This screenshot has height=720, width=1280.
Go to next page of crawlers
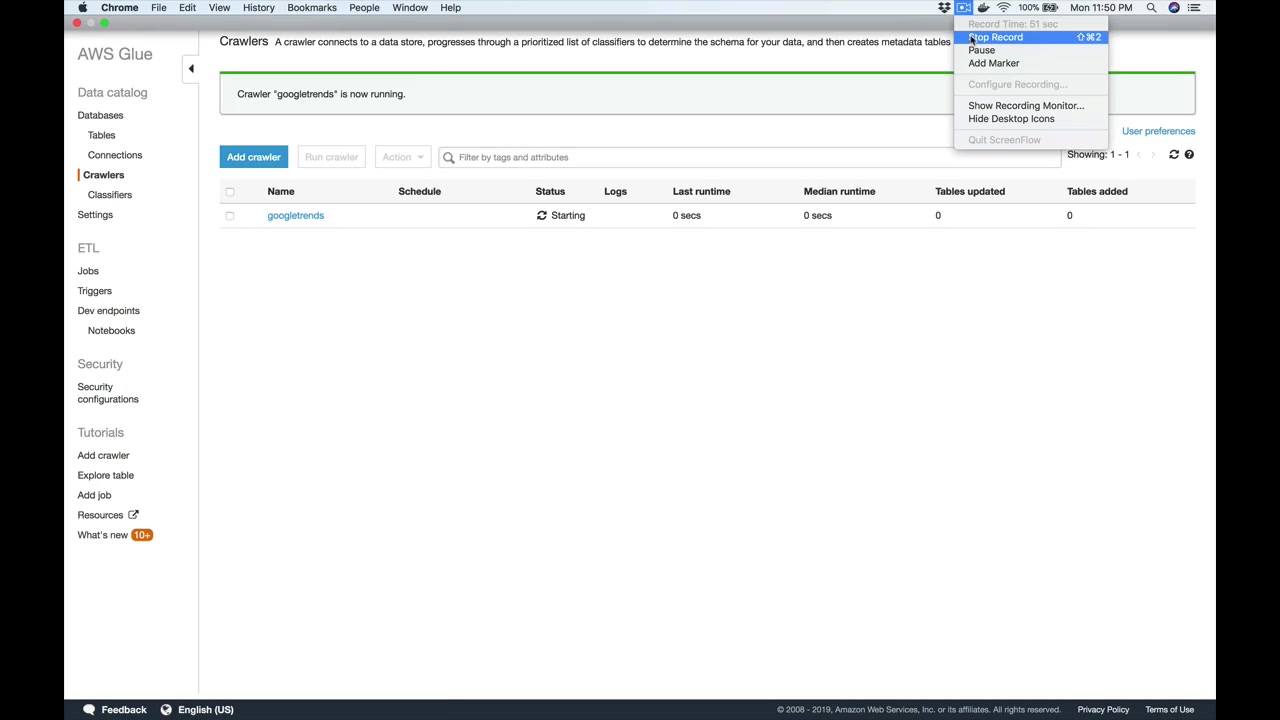click(1153, 155)
